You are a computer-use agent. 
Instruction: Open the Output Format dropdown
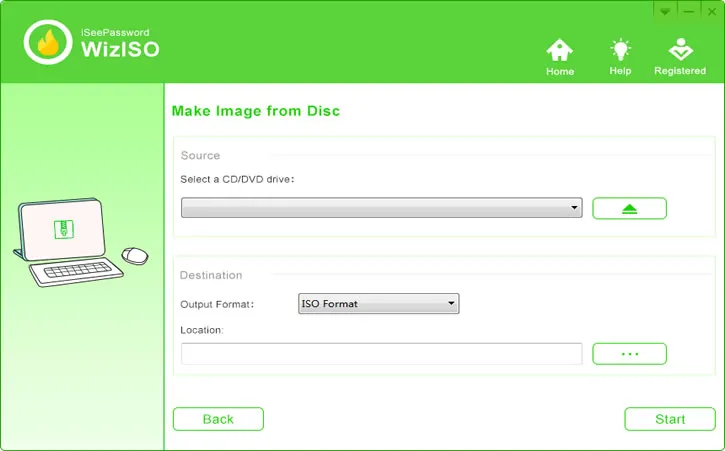click(379, 304)
